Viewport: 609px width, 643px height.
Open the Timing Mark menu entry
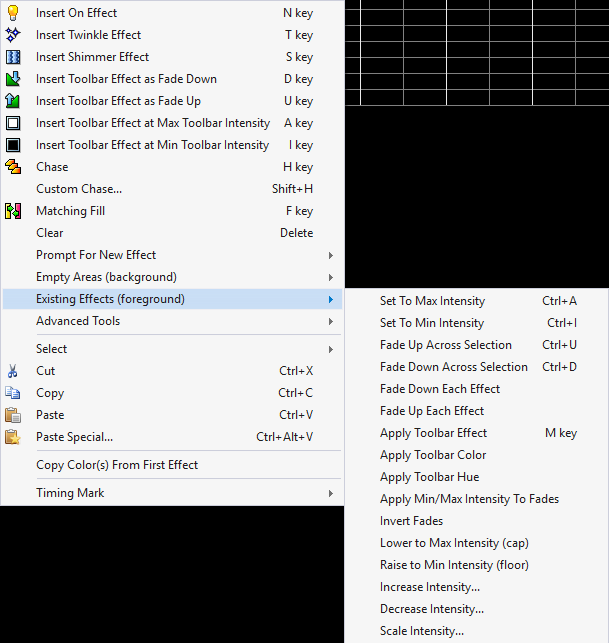(172, 493)
